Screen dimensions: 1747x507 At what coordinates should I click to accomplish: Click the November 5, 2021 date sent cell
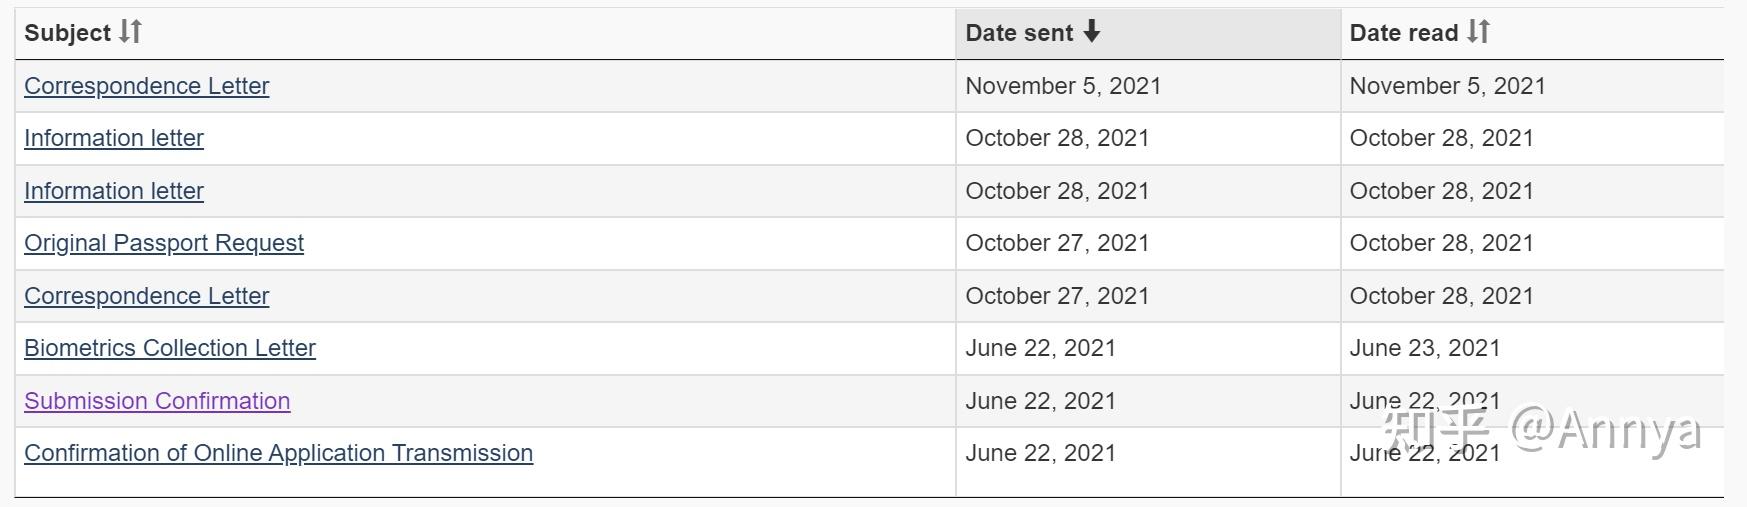coord(1063,86)
